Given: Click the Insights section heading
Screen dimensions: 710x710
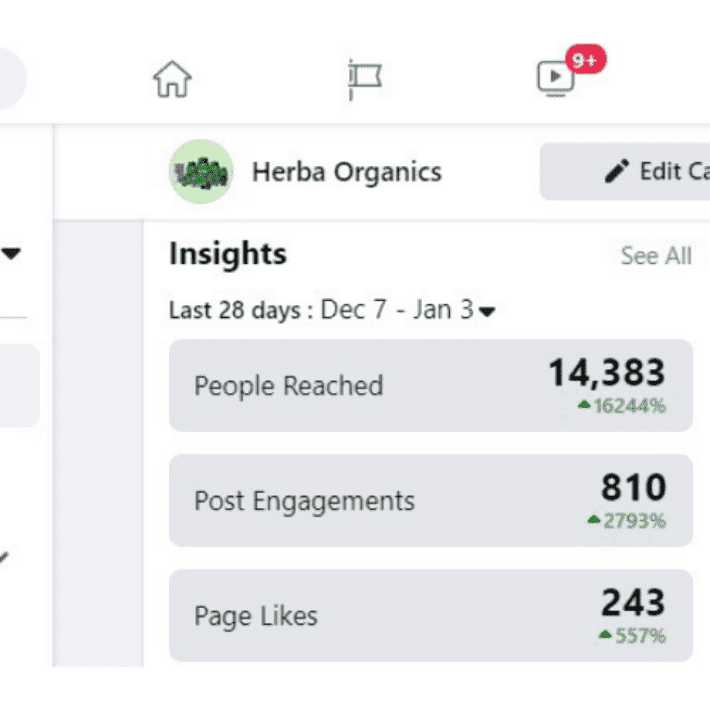Looking at the screenshot, I should pyautogui.click(x=228, y=254).
